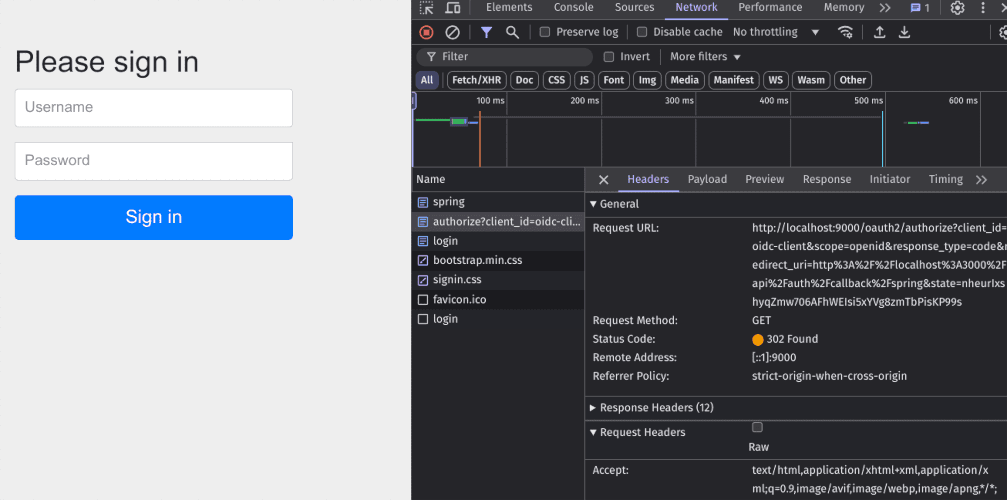Image resolution: width=1007 pixels, height=500 pixels.
Task: Focus the network Filter text box
Action: point(504,56)
